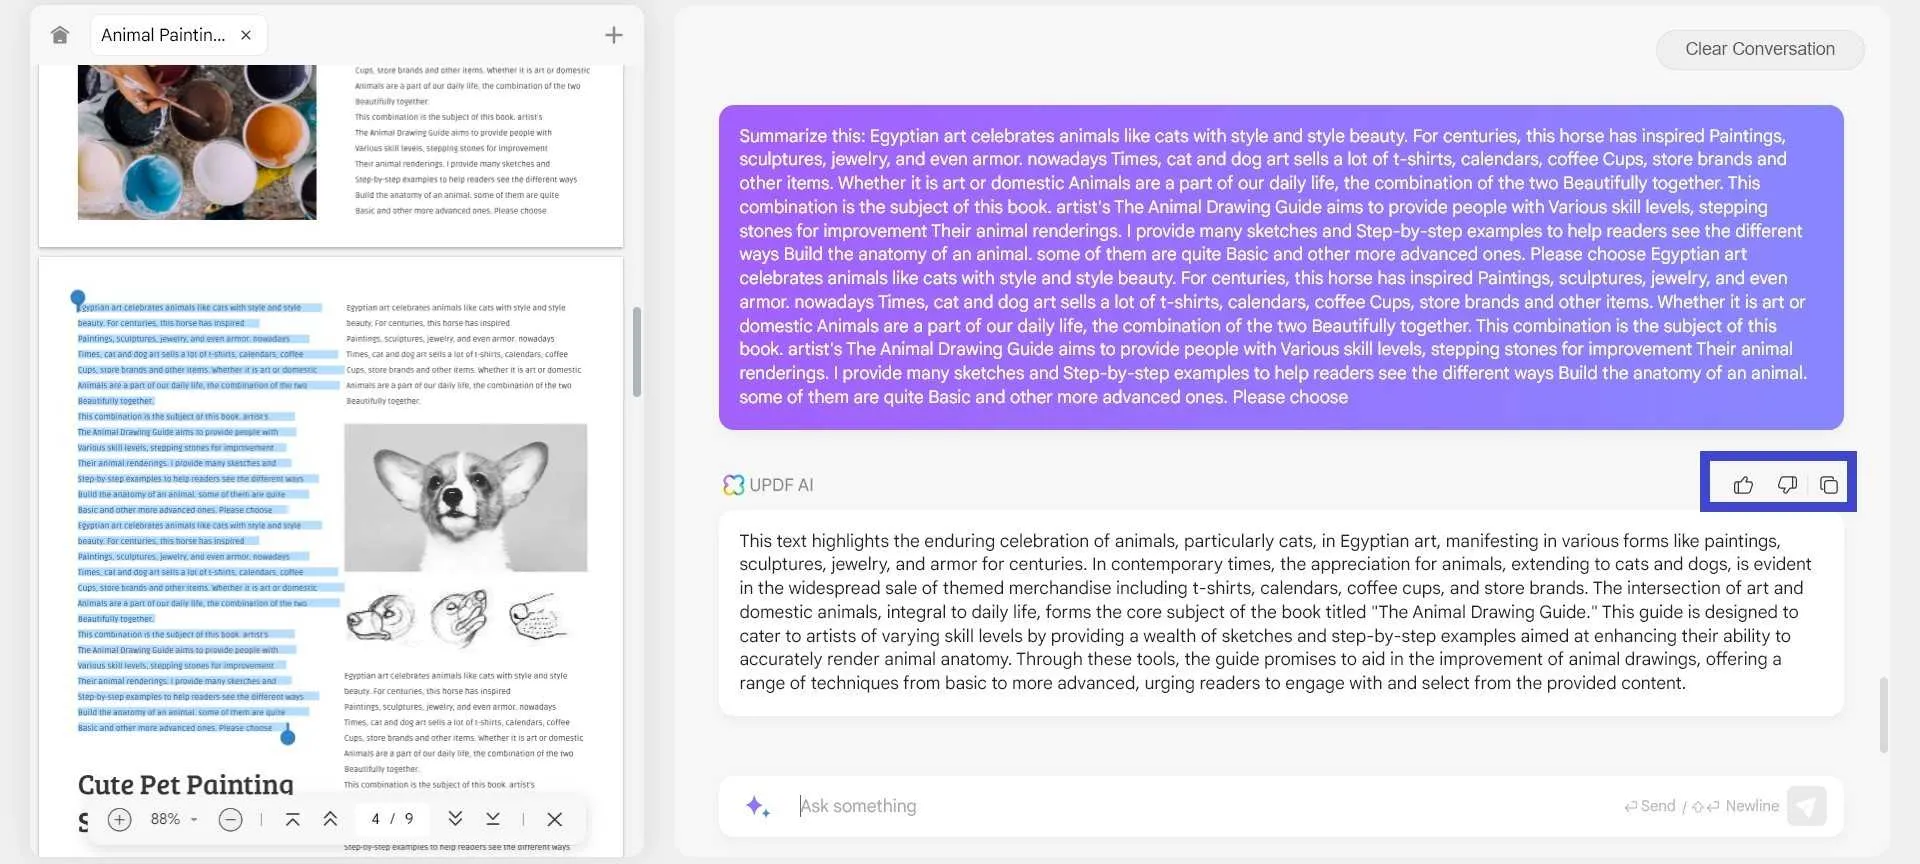Focus the Ask something input field
This screenshot has width=1920, height=864.
pyautogui.click(x=1200, y=806)
